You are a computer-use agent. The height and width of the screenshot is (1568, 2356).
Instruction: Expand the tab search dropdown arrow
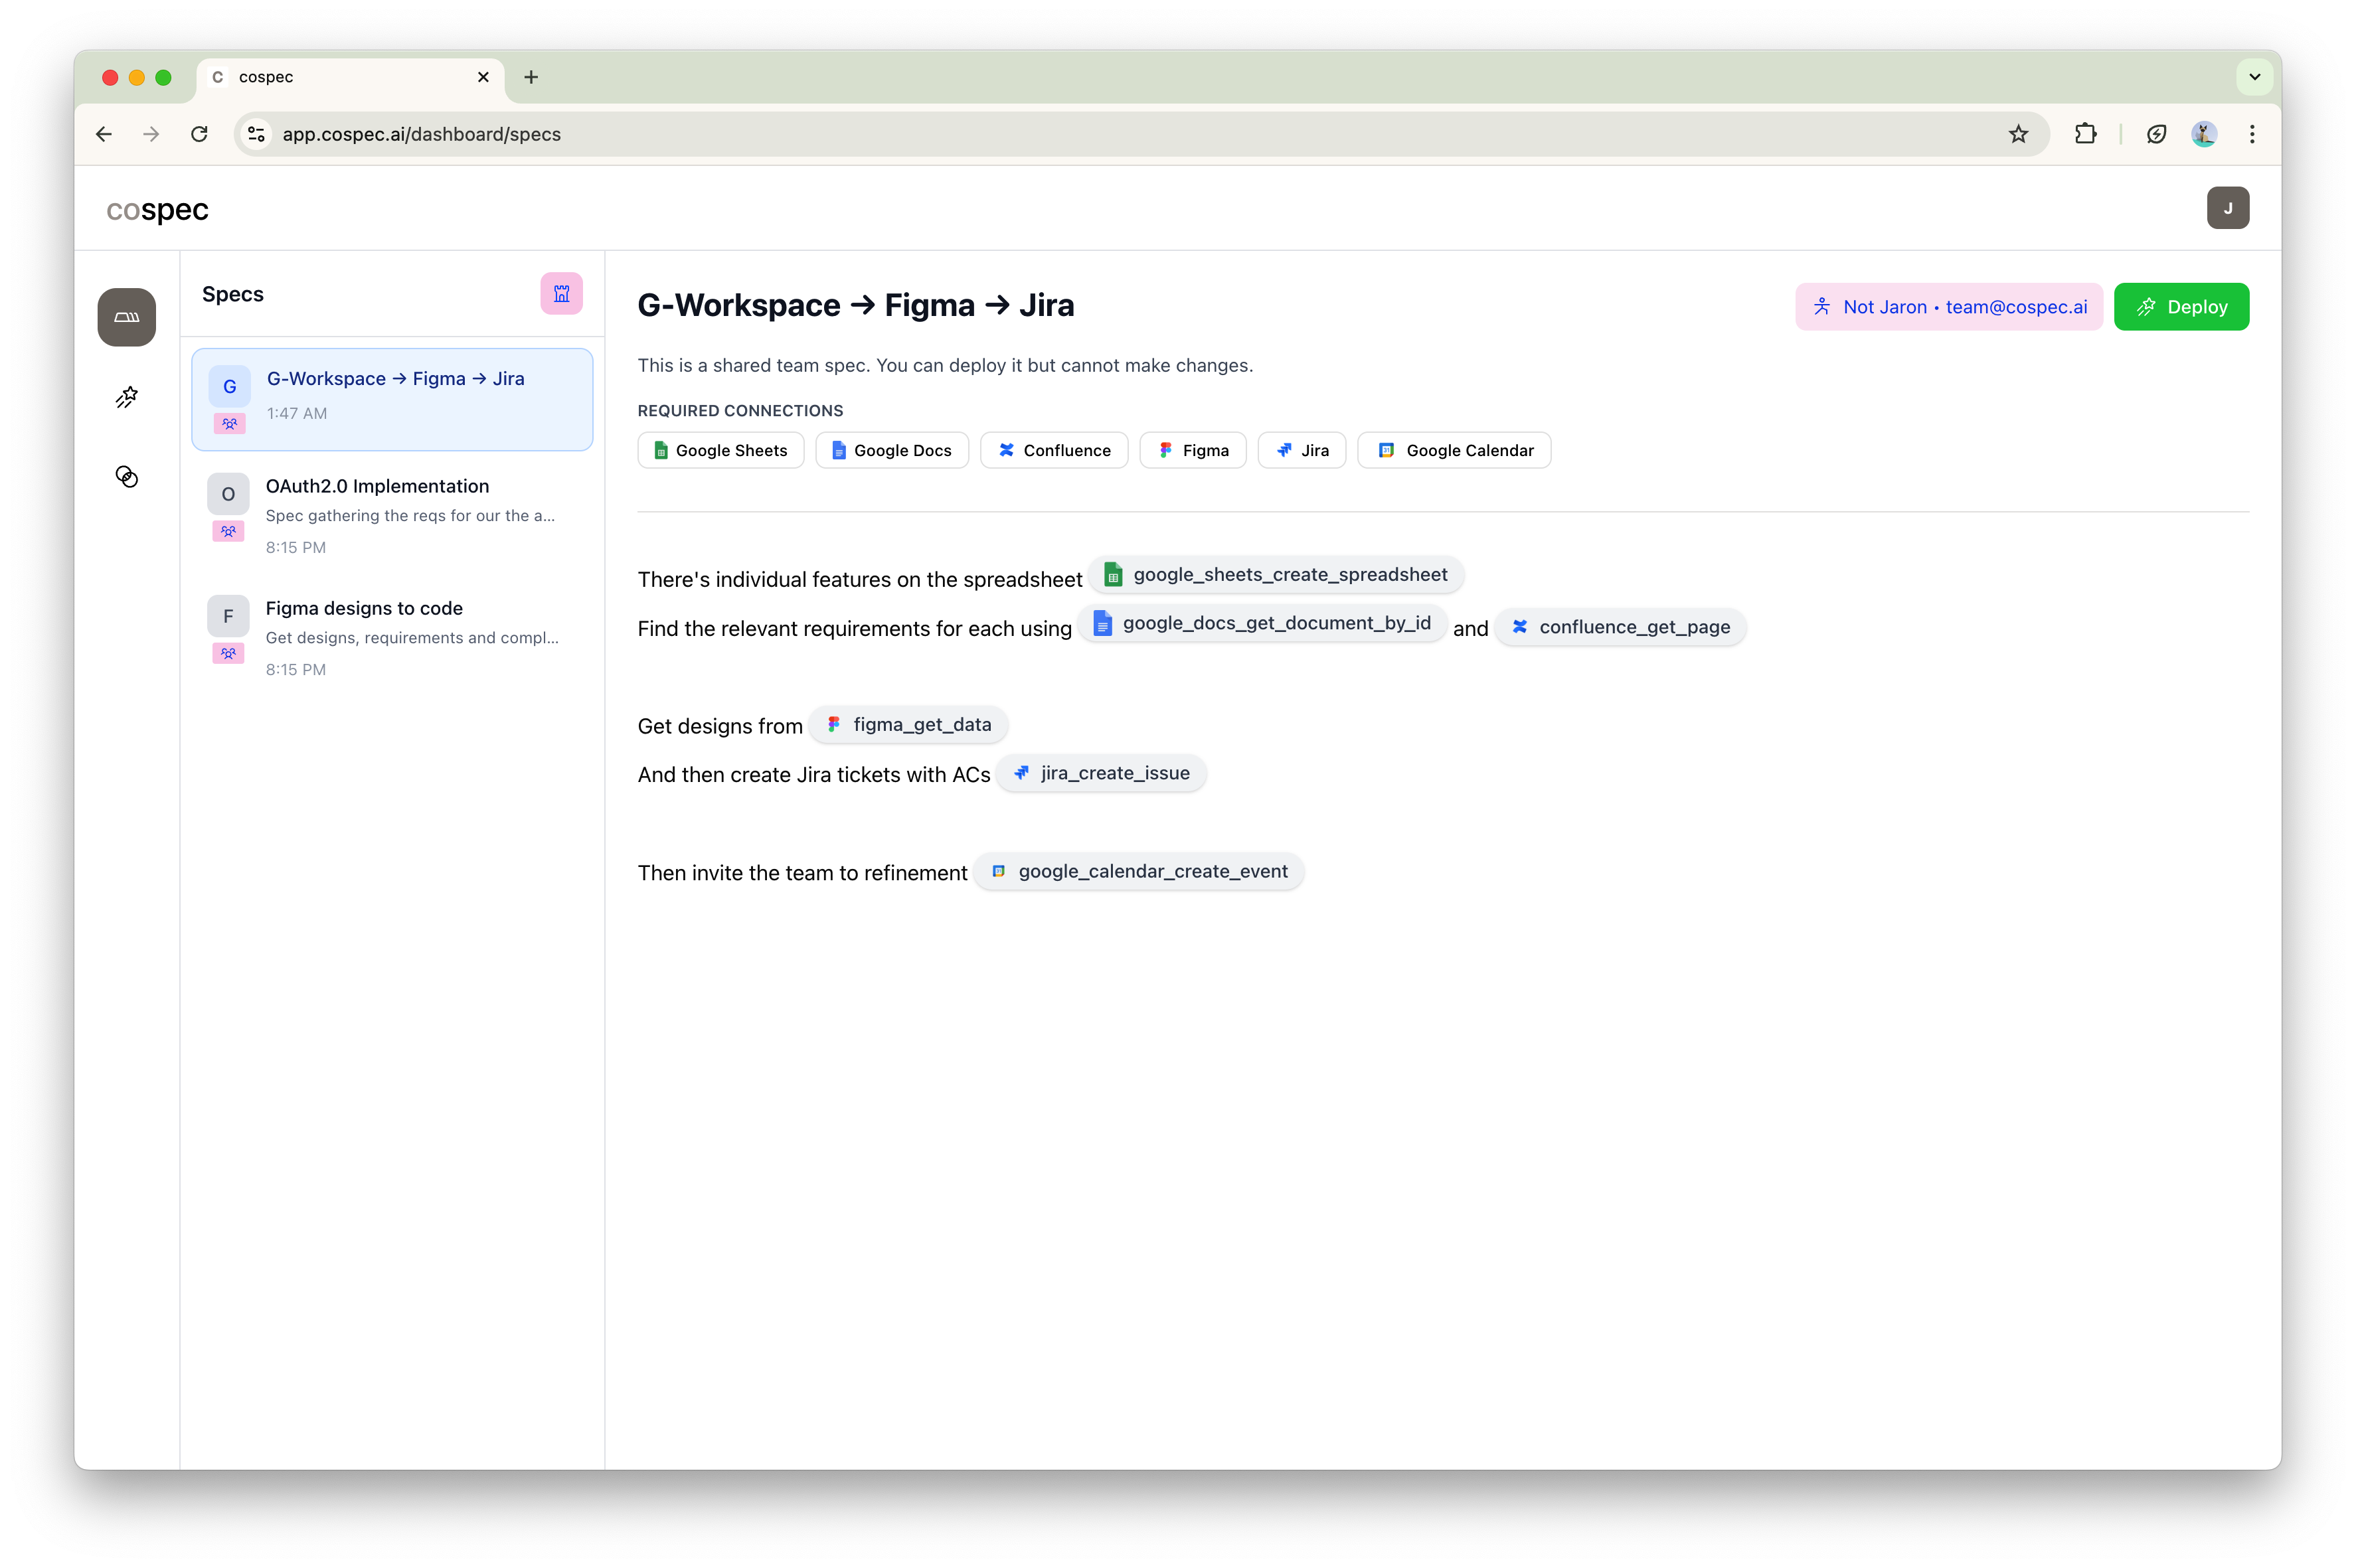[2254, 77]
